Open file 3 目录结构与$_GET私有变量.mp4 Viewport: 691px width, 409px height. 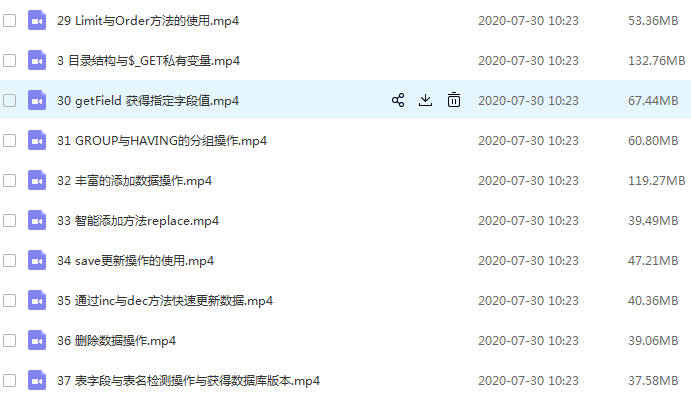pyautogui.click(x=148, y=60)
